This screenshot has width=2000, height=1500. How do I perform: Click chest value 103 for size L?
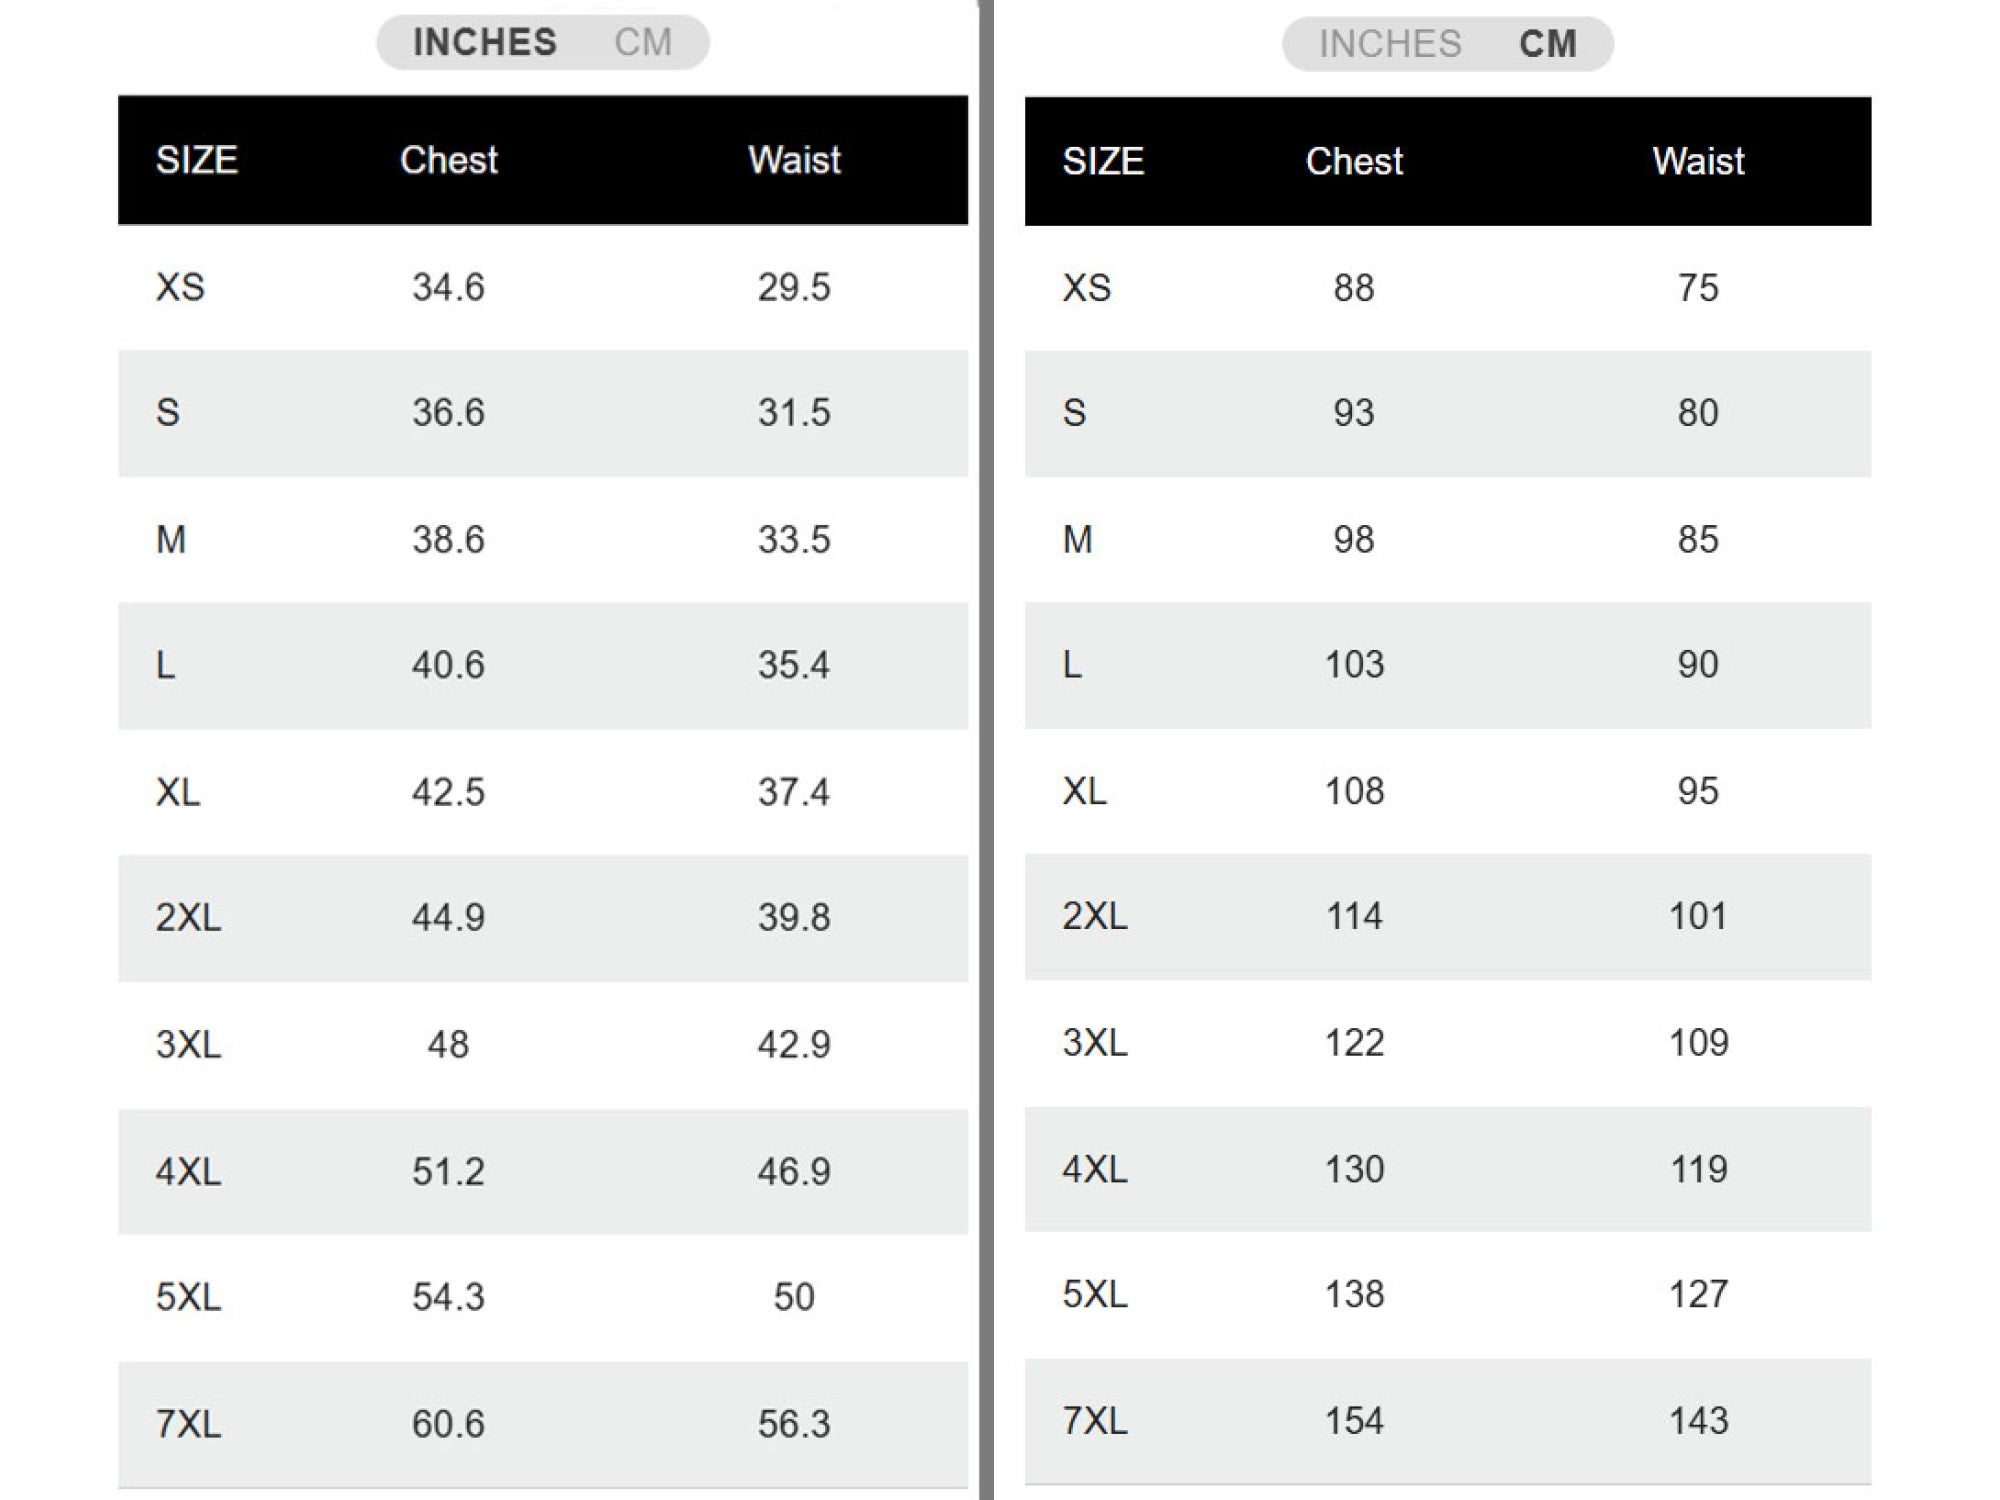click(x=1355, y=665)
